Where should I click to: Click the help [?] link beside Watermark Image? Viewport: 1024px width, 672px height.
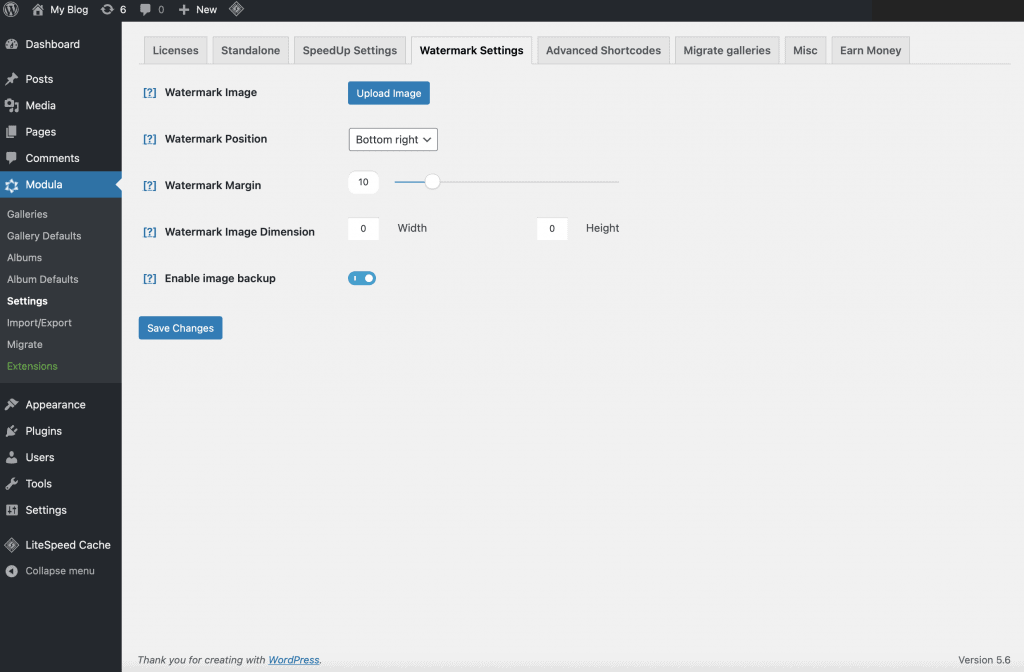(x=150, y=93)
